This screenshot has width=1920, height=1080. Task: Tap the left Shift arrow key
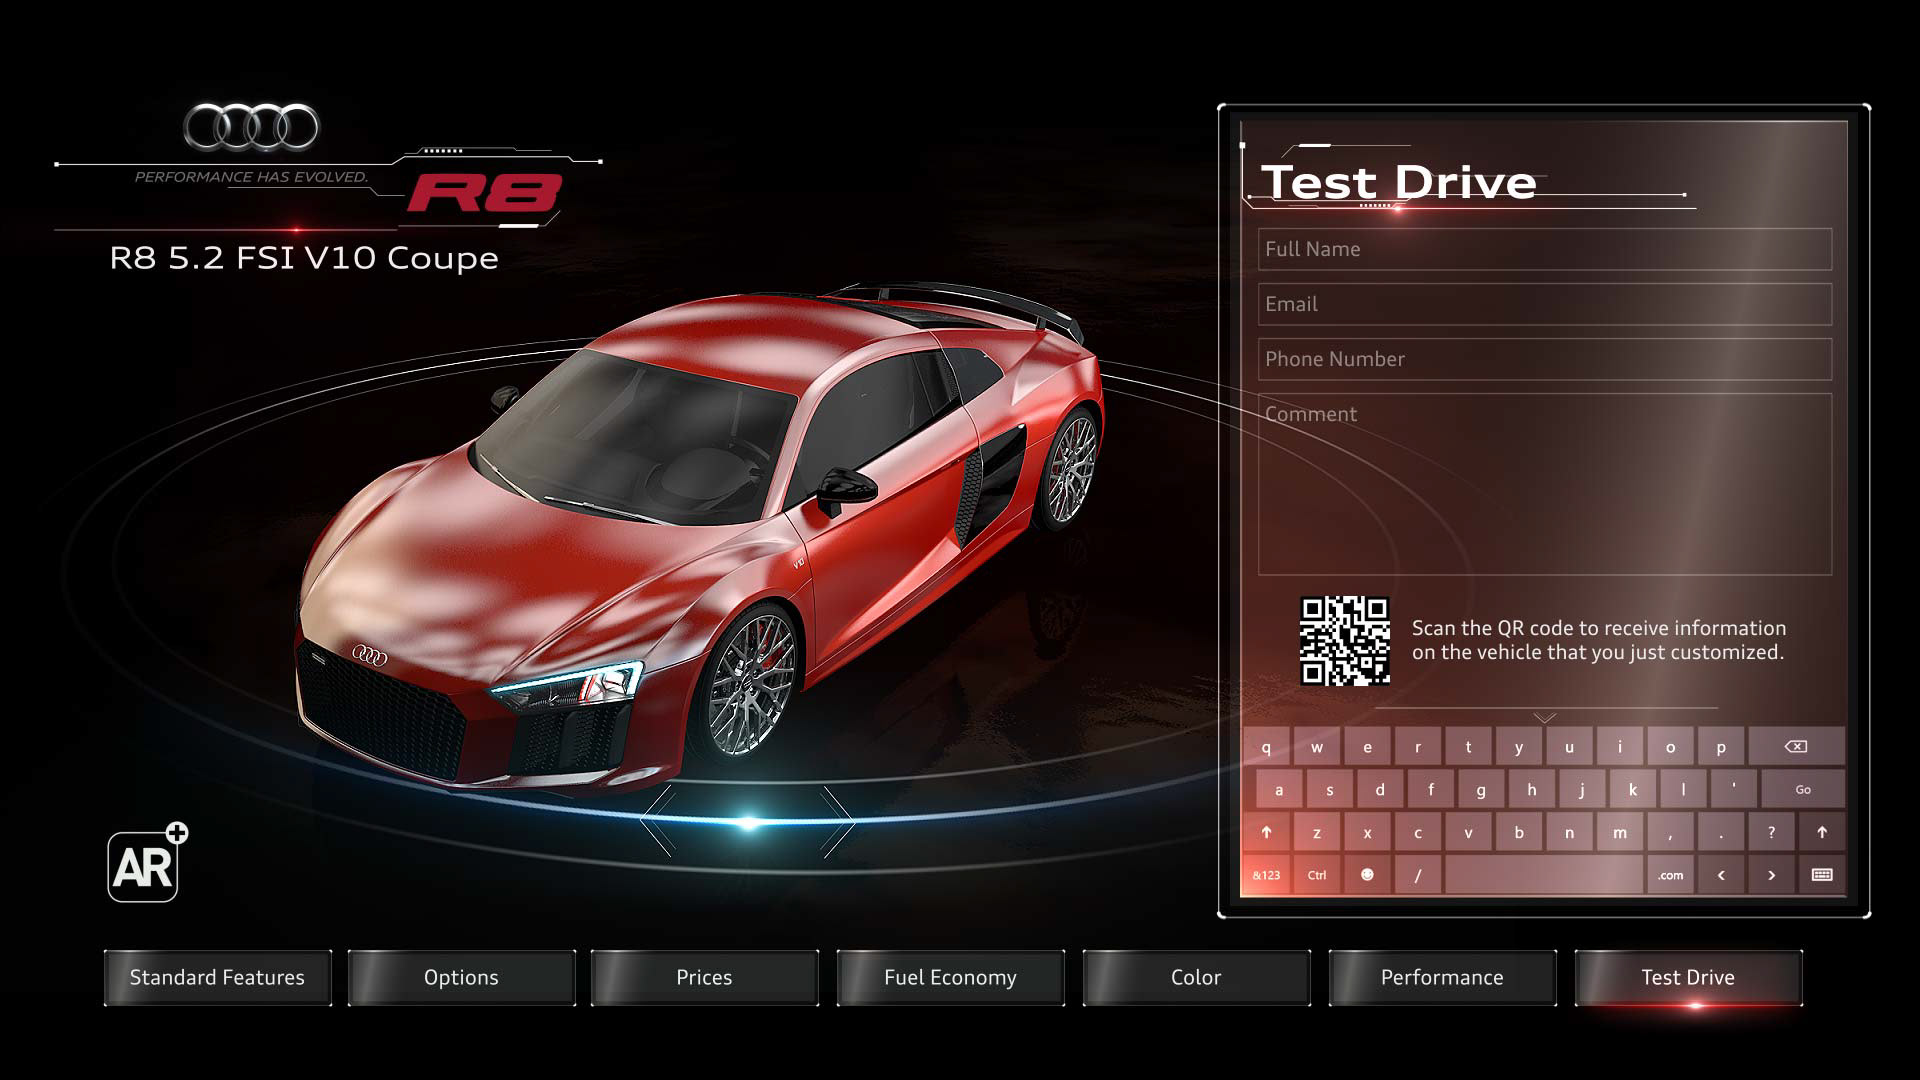(1266, 832)
